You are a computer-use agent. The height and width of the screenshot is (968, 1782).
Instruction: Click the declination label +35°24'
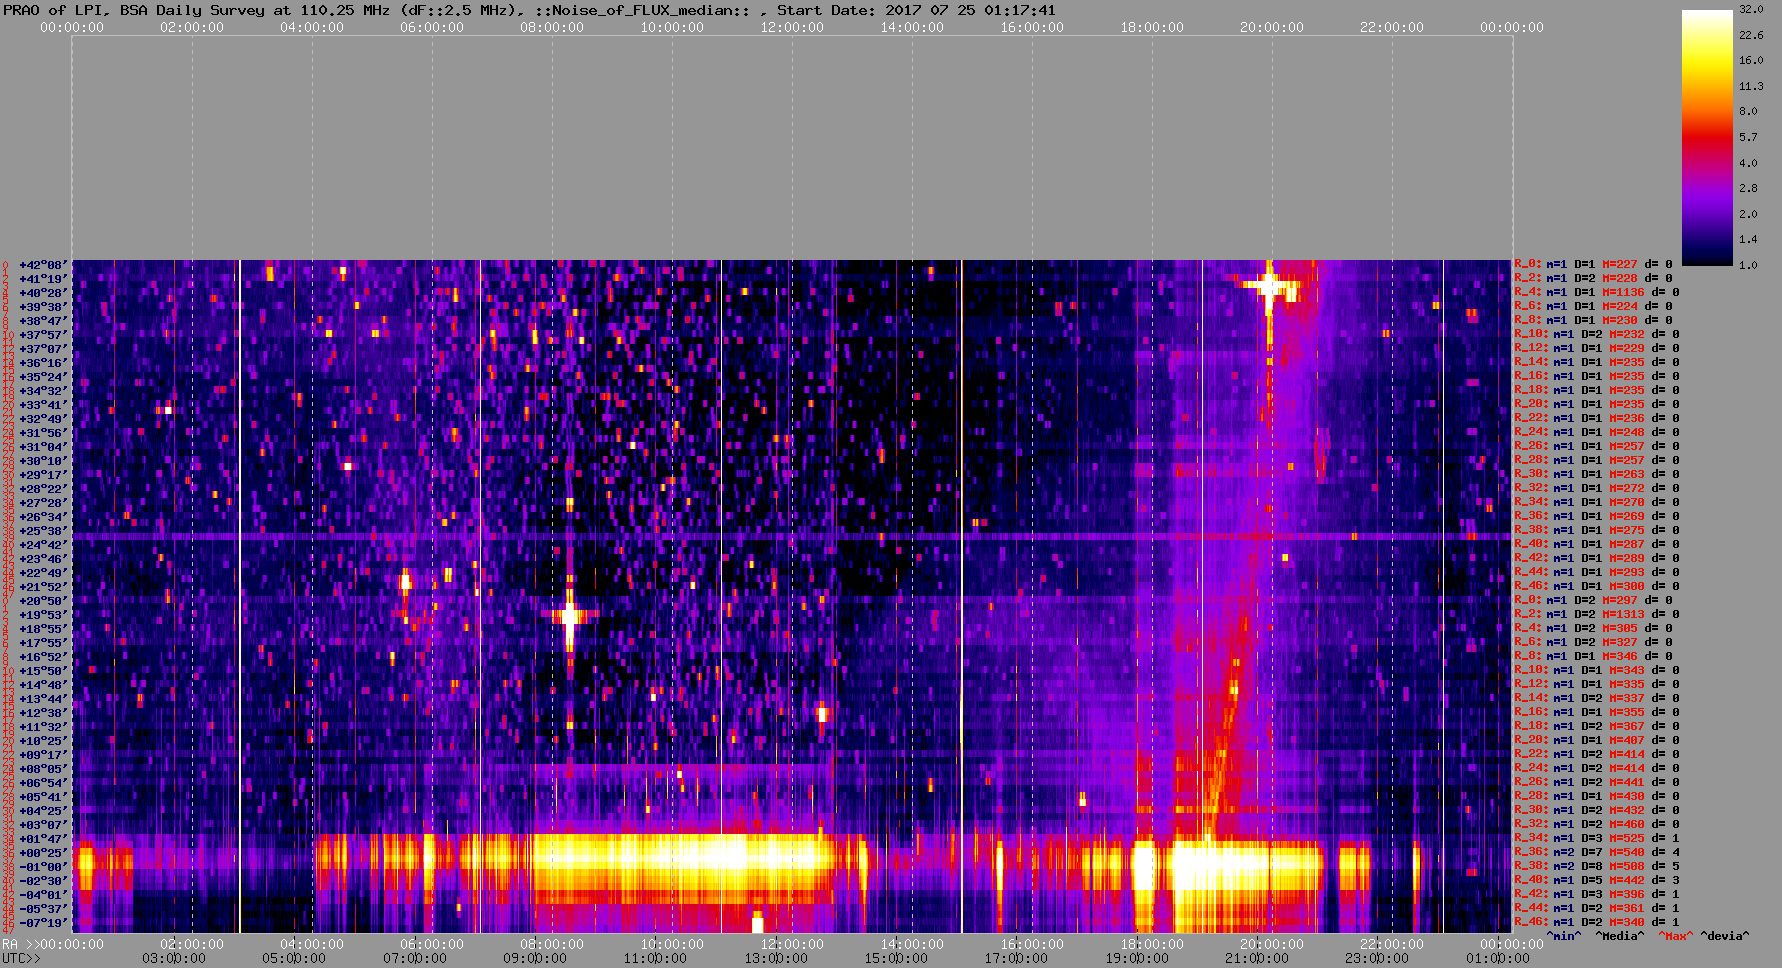point(43,377)
